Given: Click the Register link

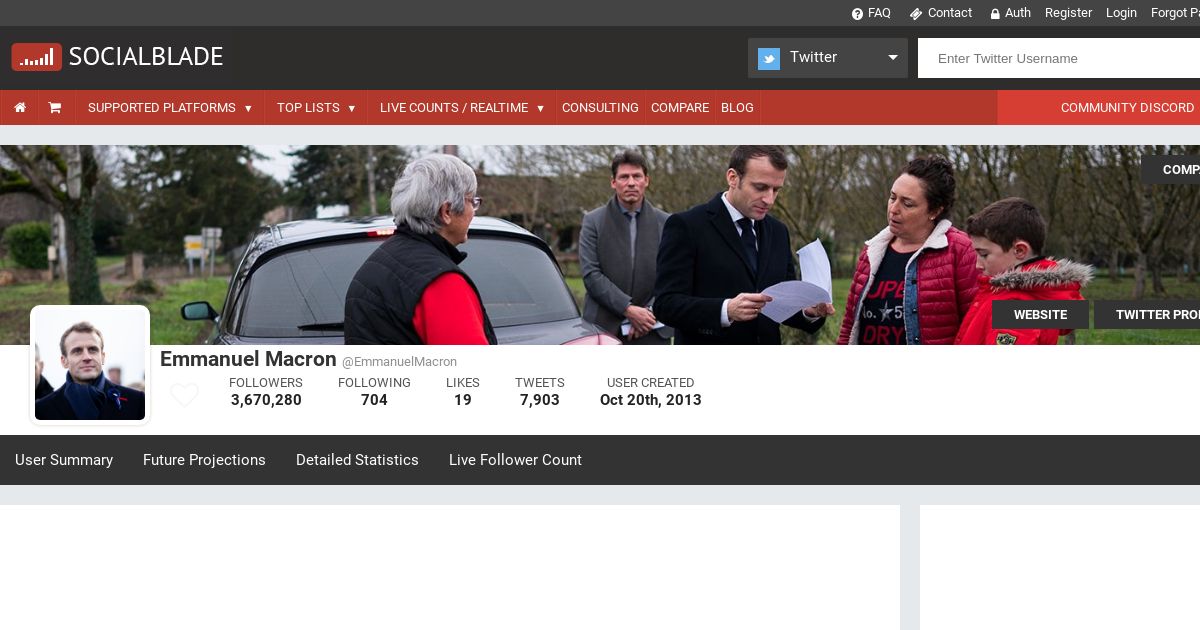Looking at the screenshot, I should [x=1068, y=13].
